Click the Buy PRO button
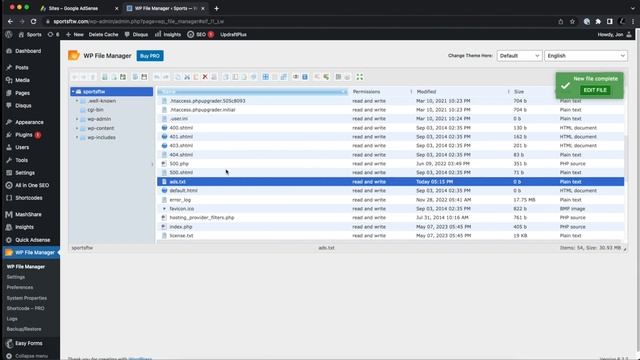 (x=150, y=56)
